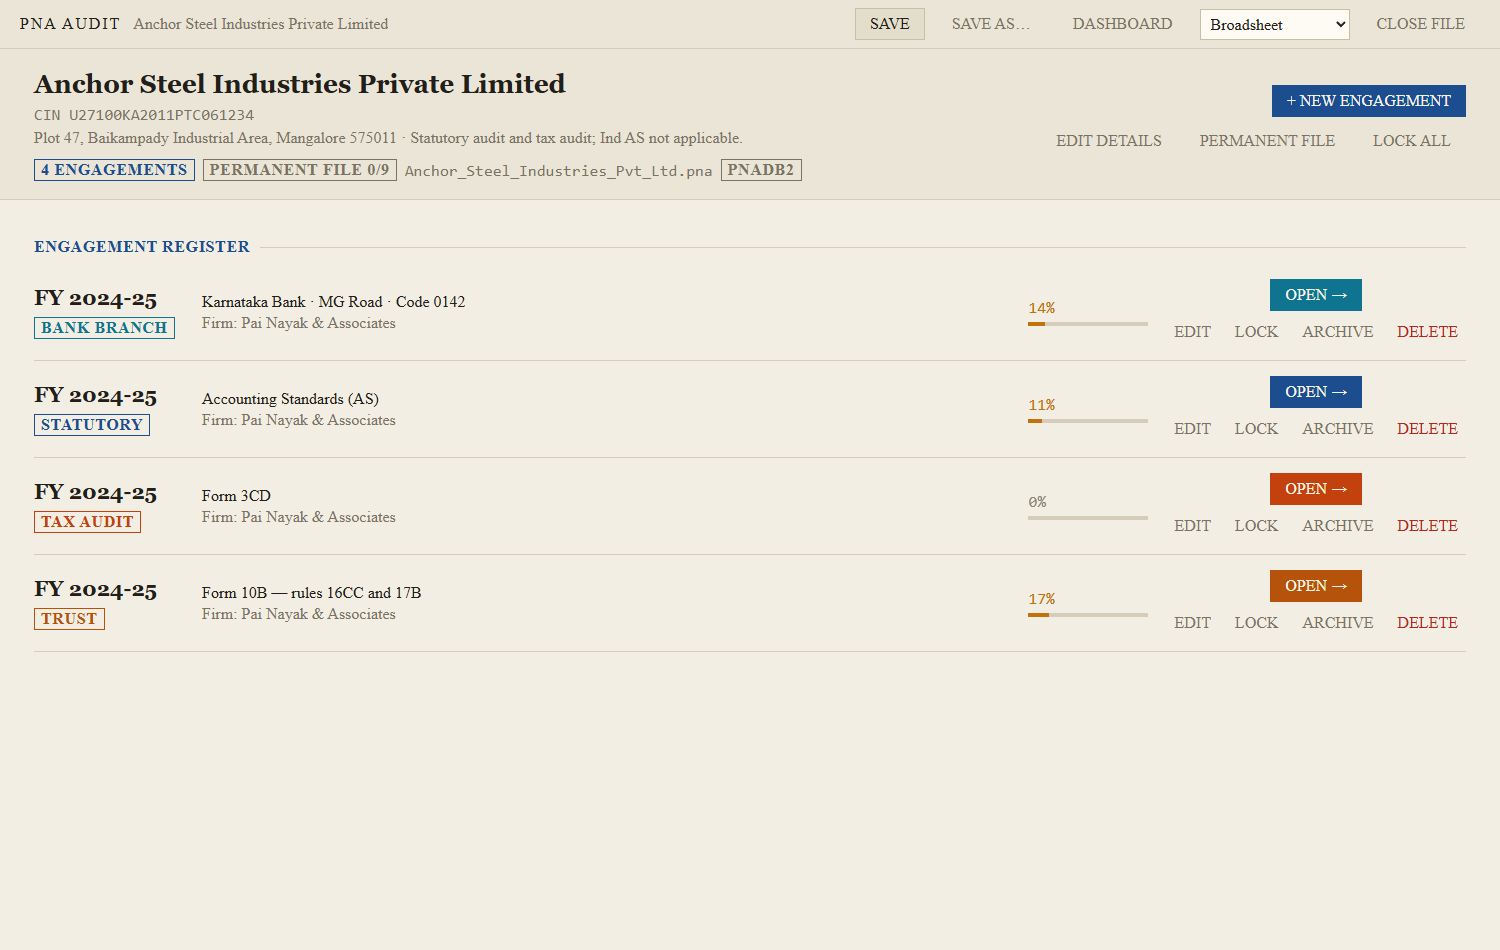This screenshot has width=1500, height=950.
Task: Open the Broadsheet theme dropdown
Action: click(1274, 25)
